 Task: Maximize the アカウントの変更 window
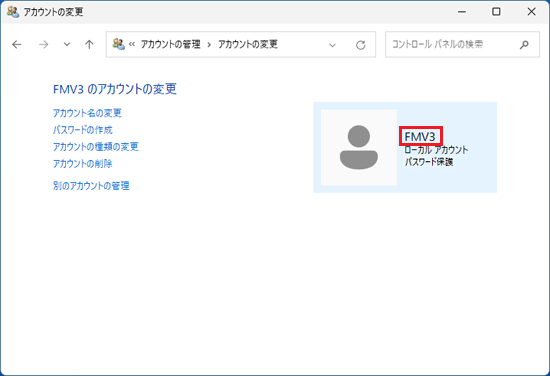496,12
